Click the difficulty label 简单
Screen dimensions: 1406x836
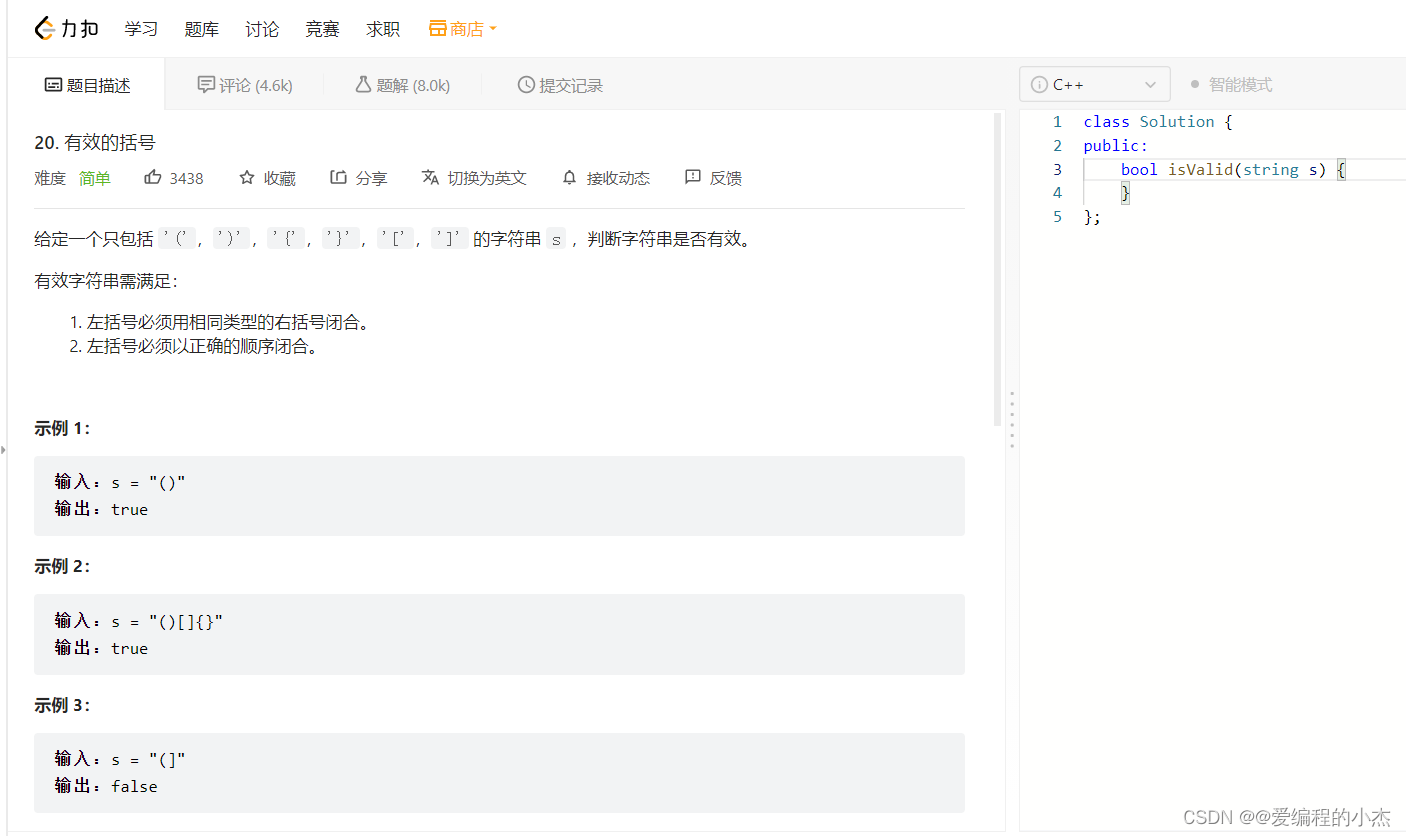pyautogui.click(x=95, y=178)
